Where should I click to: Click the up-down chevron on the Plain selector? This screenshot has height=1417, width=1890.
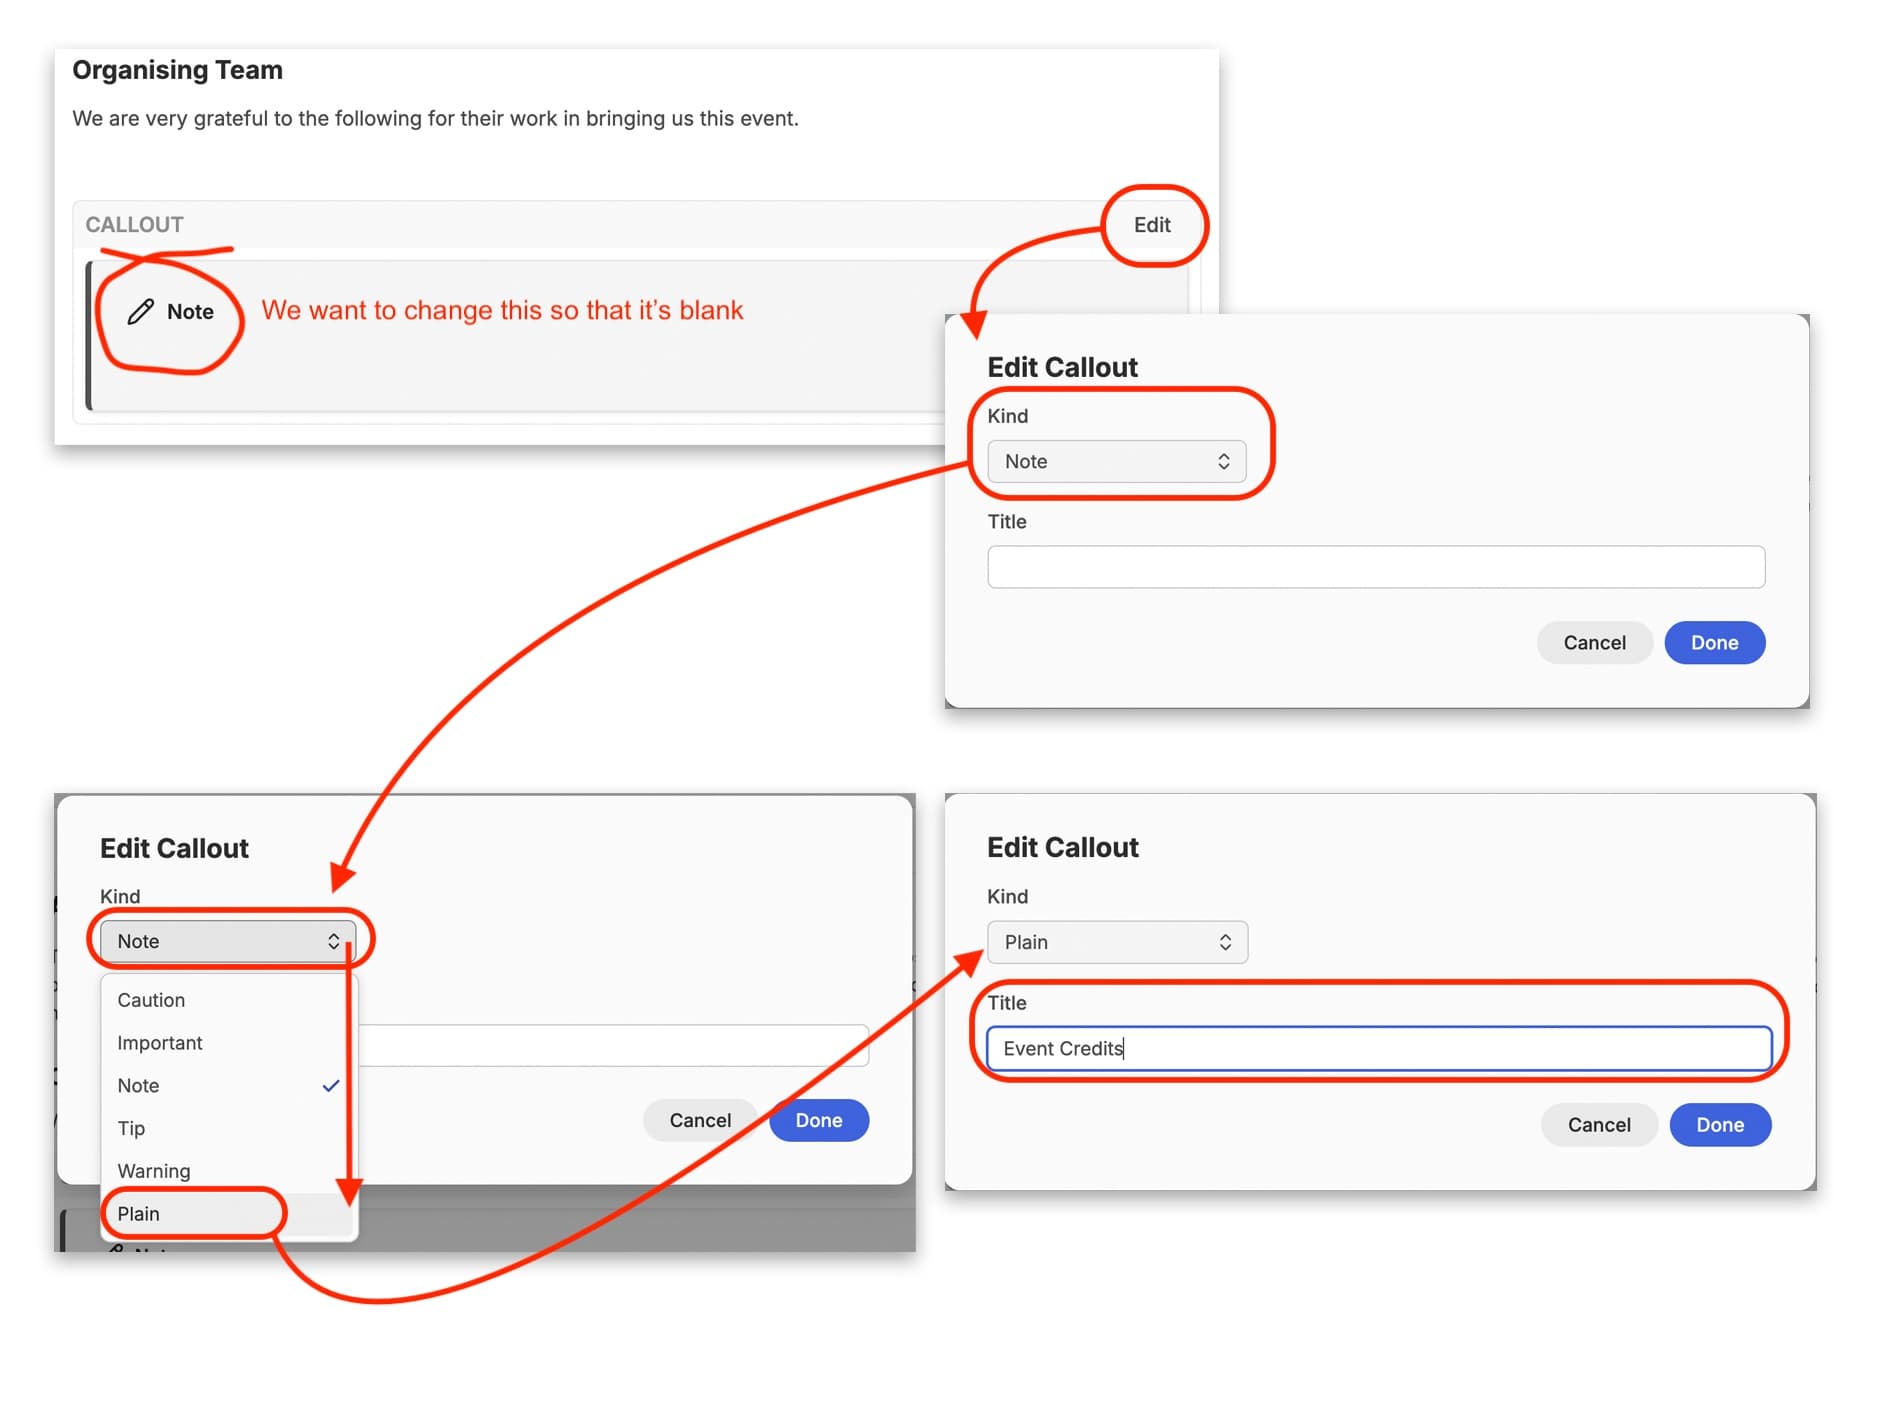click(x=1224, y=943)
